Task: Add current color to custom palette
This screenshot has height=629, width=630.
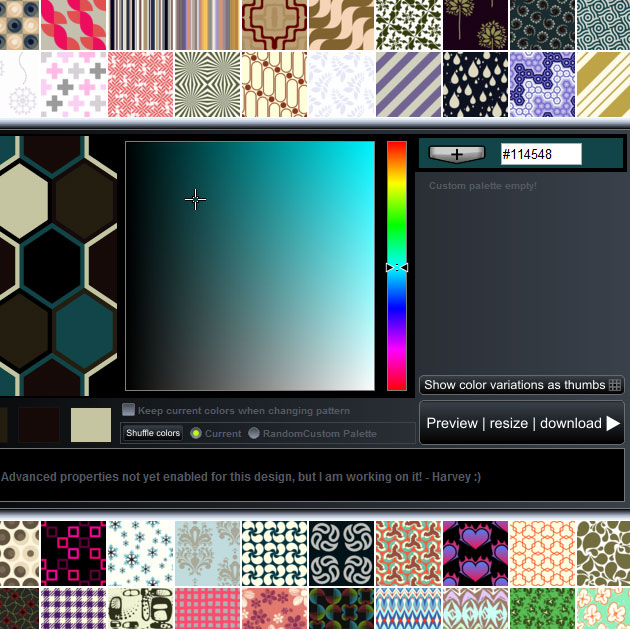Action: pyautogui.click(x=457, y=154)
